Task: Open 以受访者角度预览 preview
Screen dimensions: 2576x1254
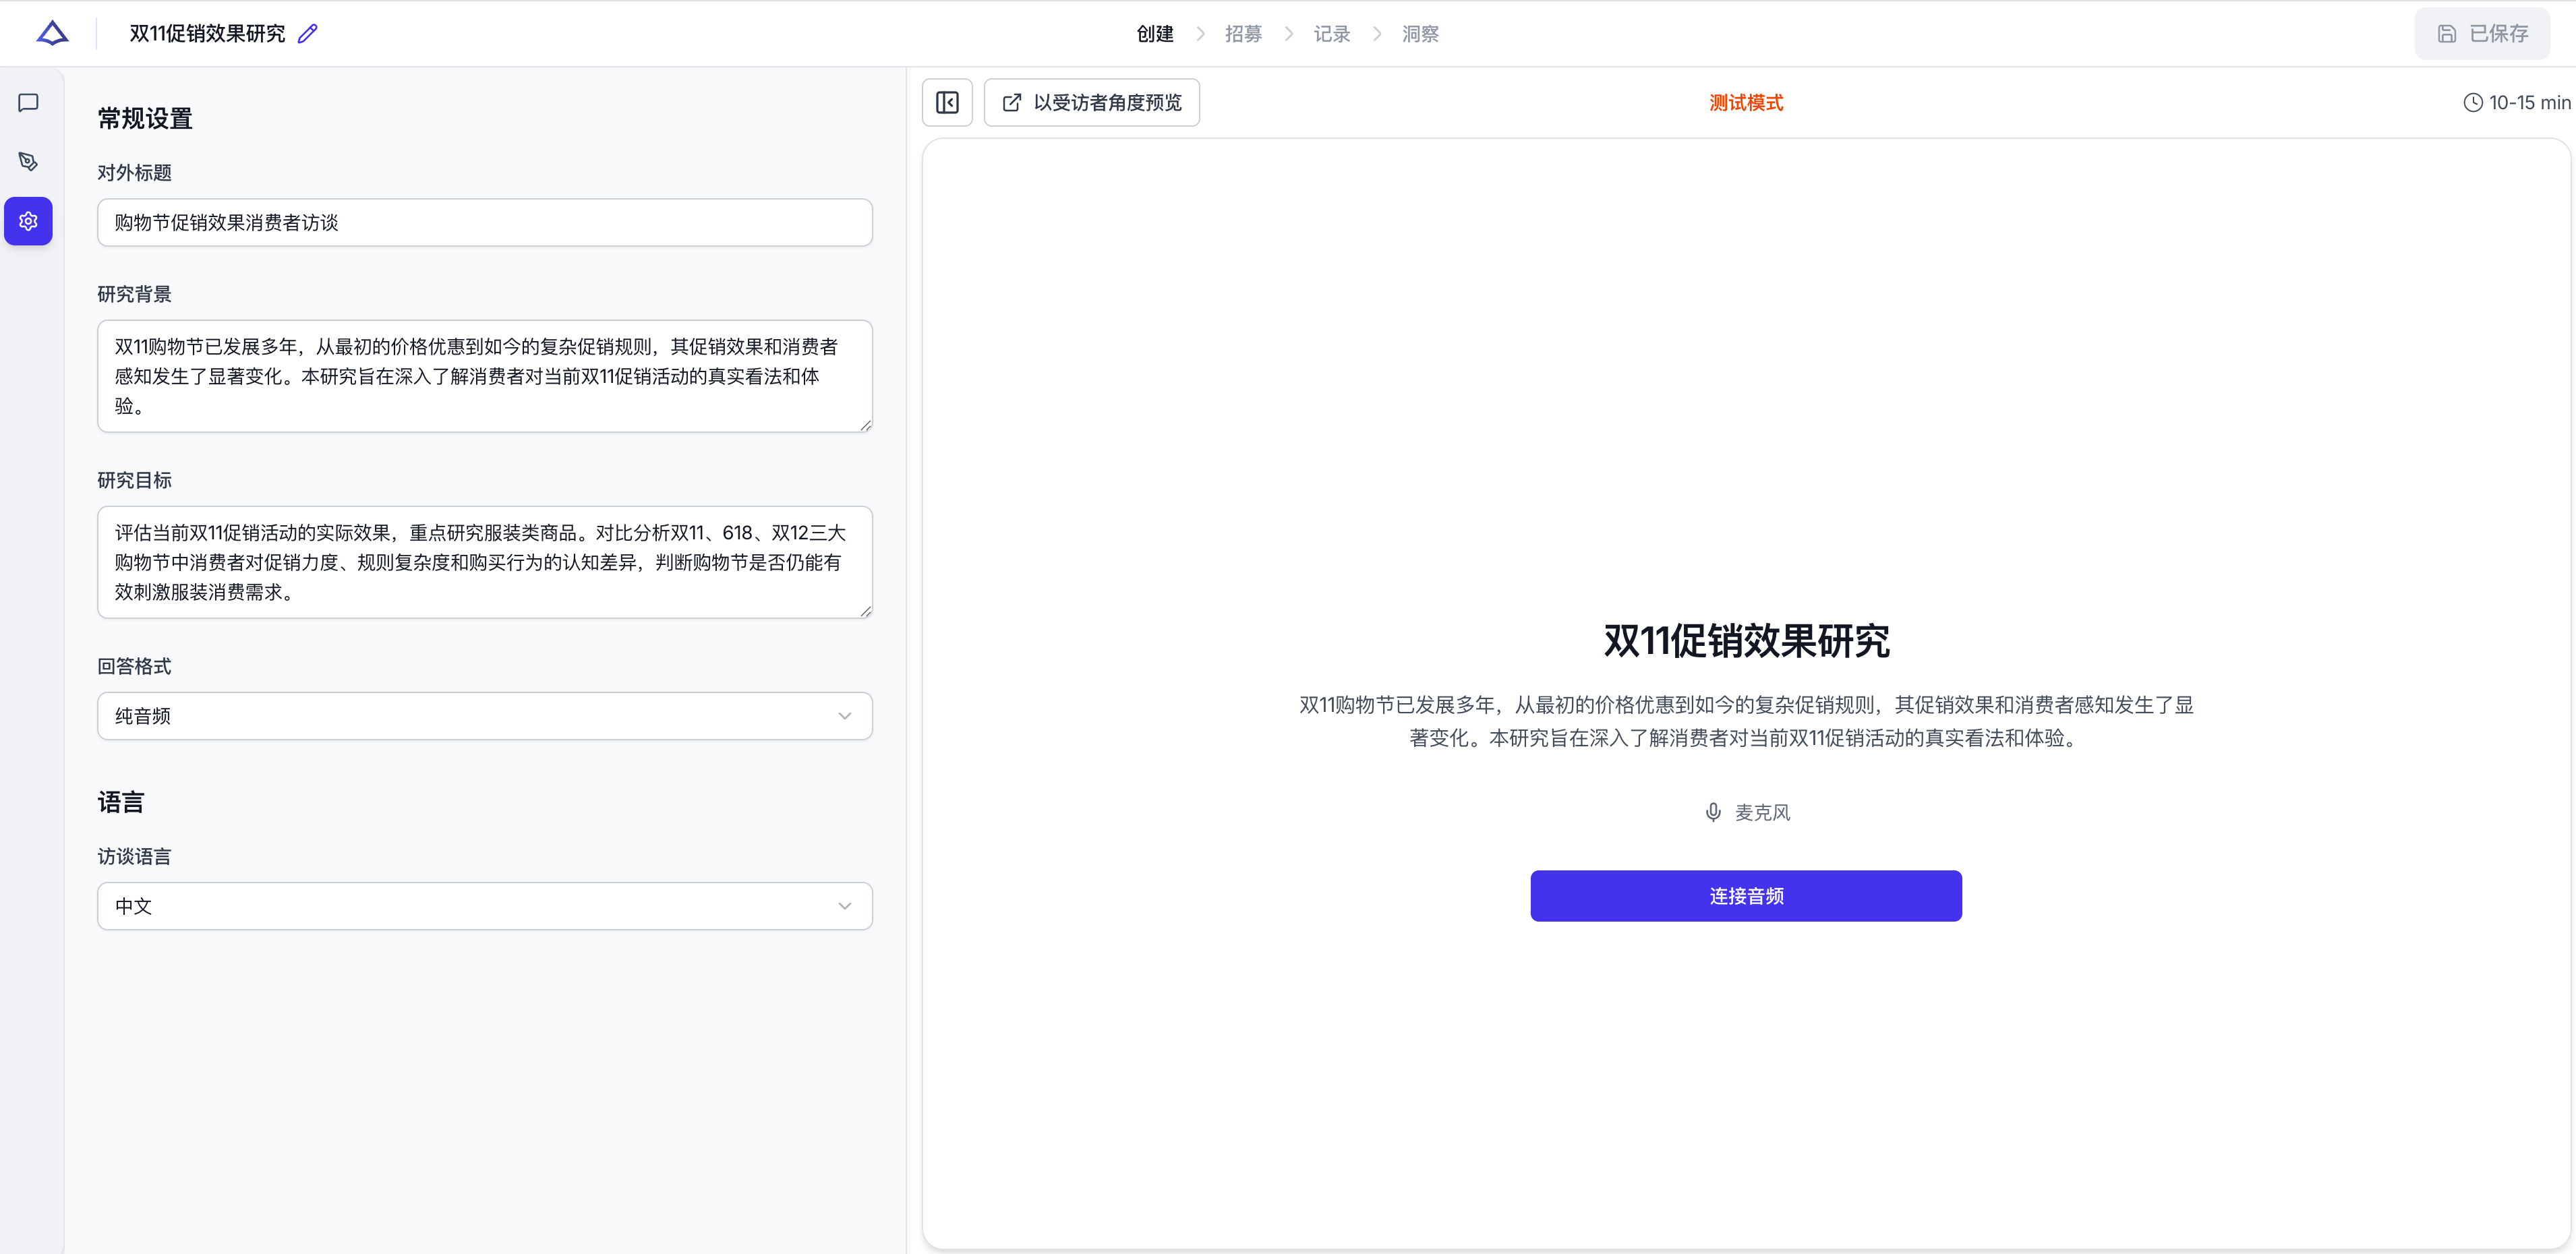Action: point(1092,102)
